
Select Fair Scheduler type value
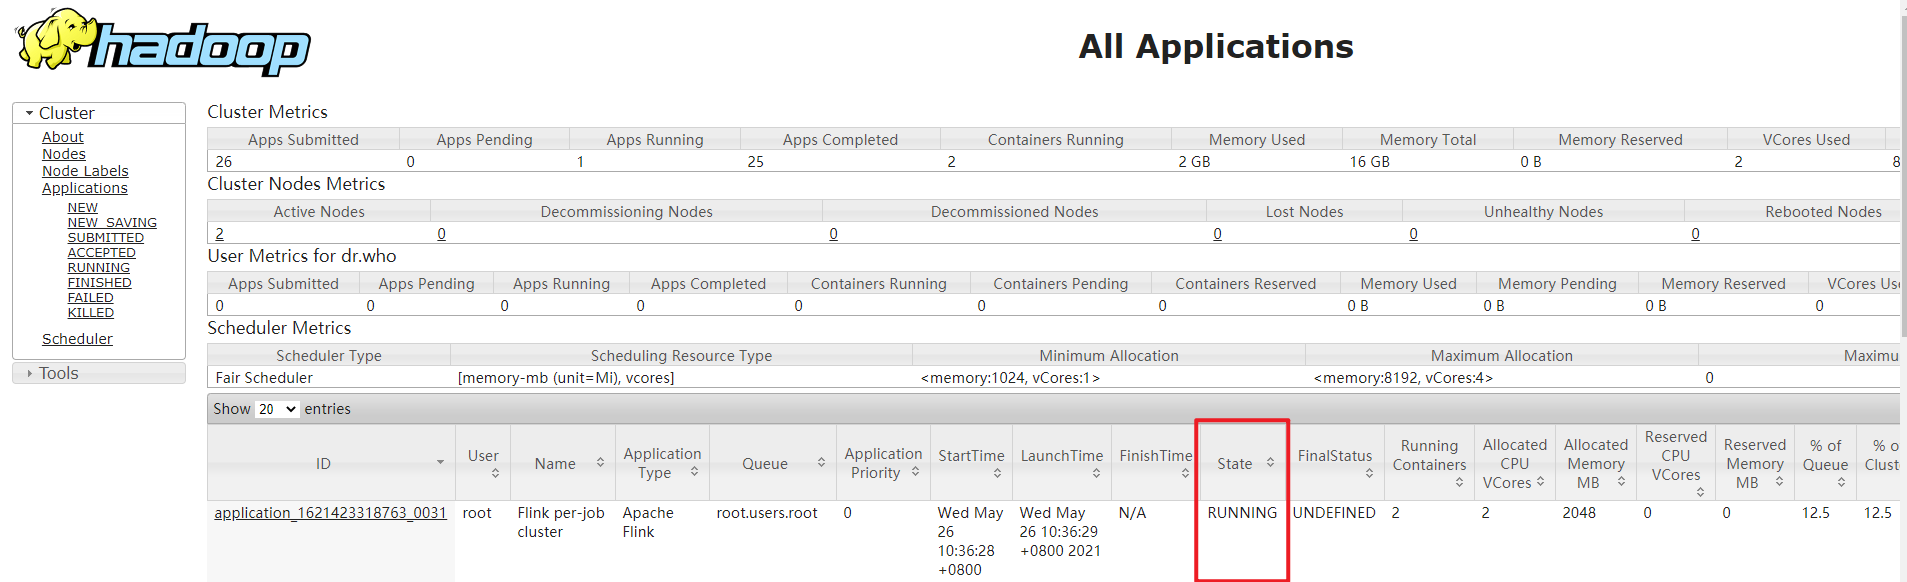coord(264,378)
